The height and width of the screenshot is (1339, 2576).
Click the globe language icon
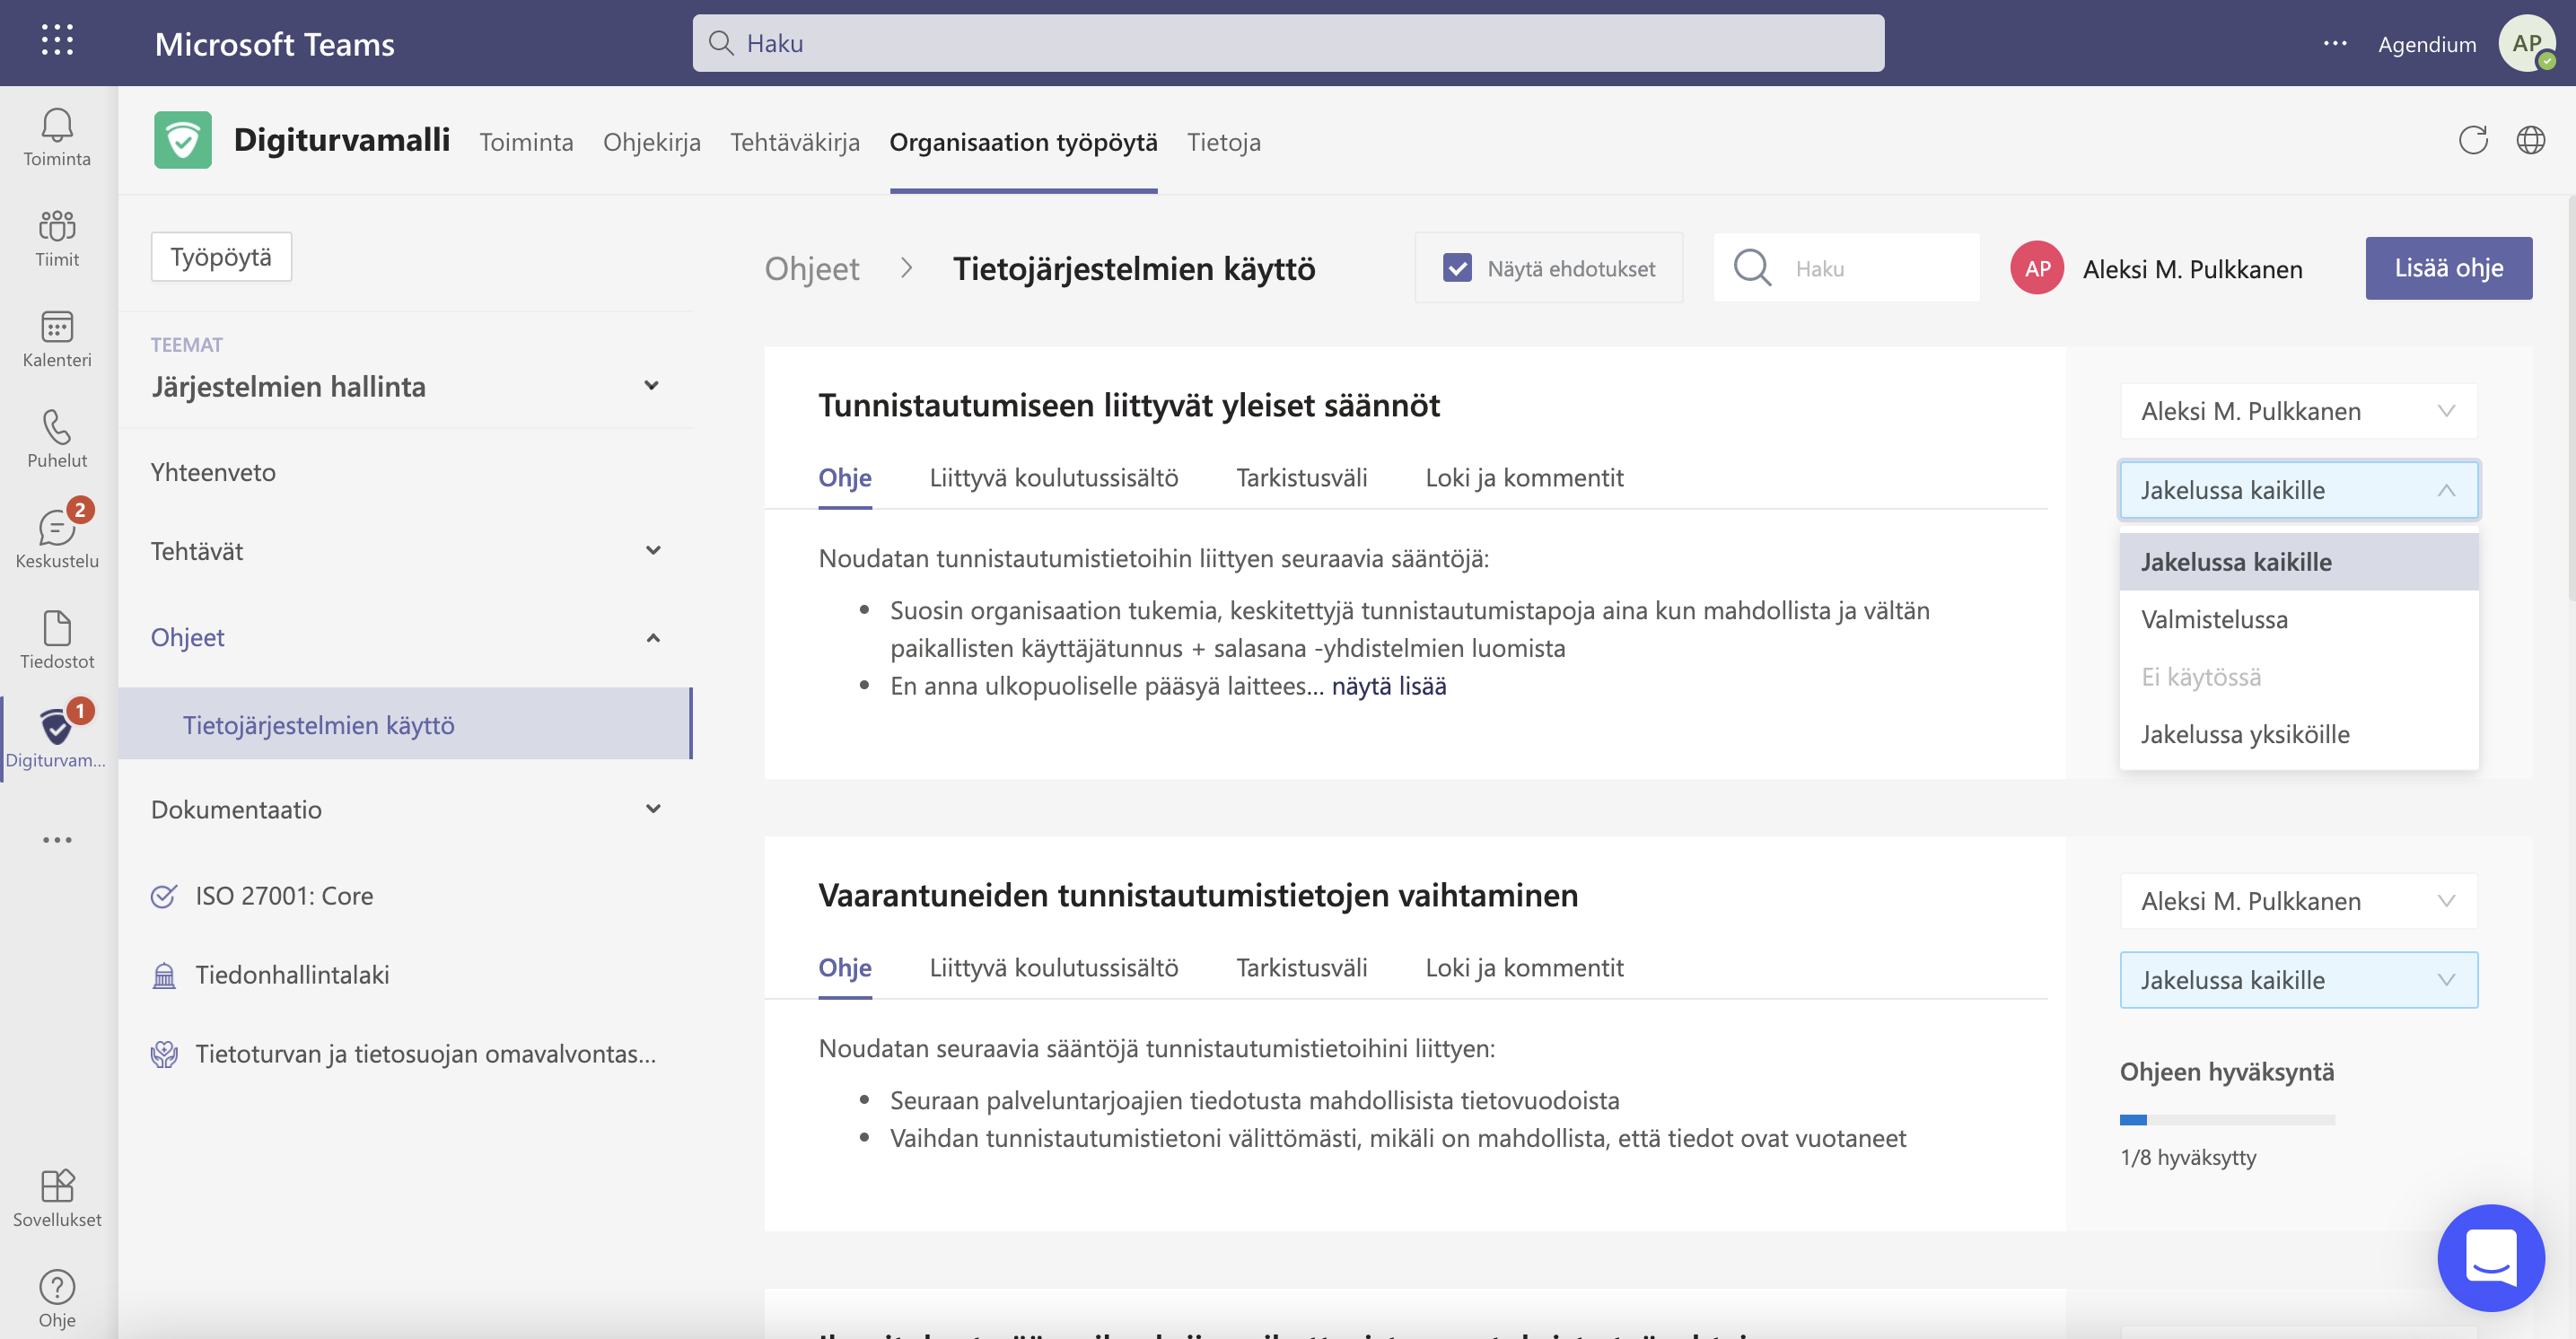[x=2530, y=140]
